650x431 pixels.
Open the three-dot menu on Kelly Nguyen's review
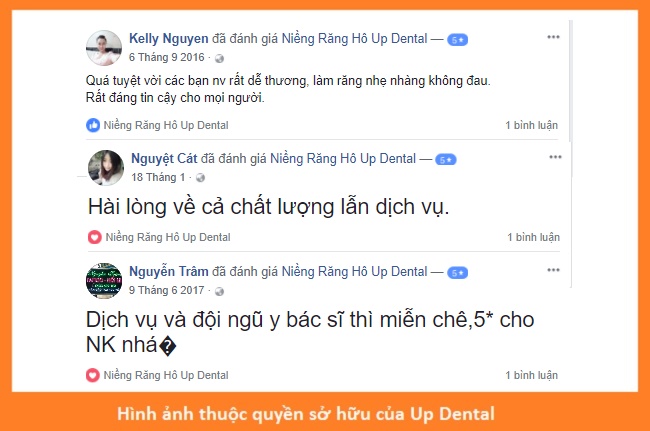pos(553,37)
